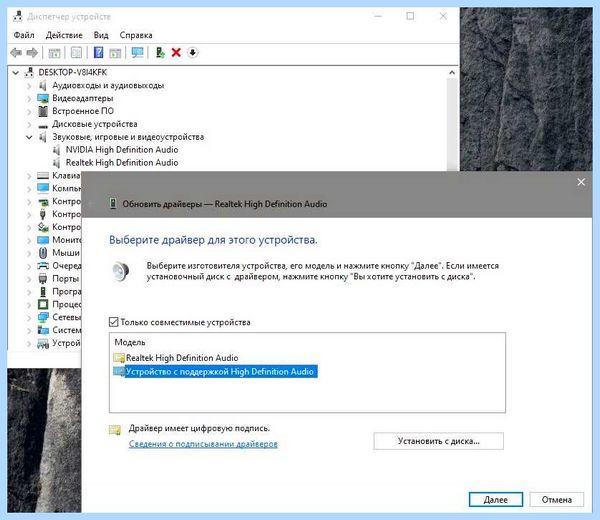Click the drive icon next to Дисковые устройства

click(x=43, y=125)
